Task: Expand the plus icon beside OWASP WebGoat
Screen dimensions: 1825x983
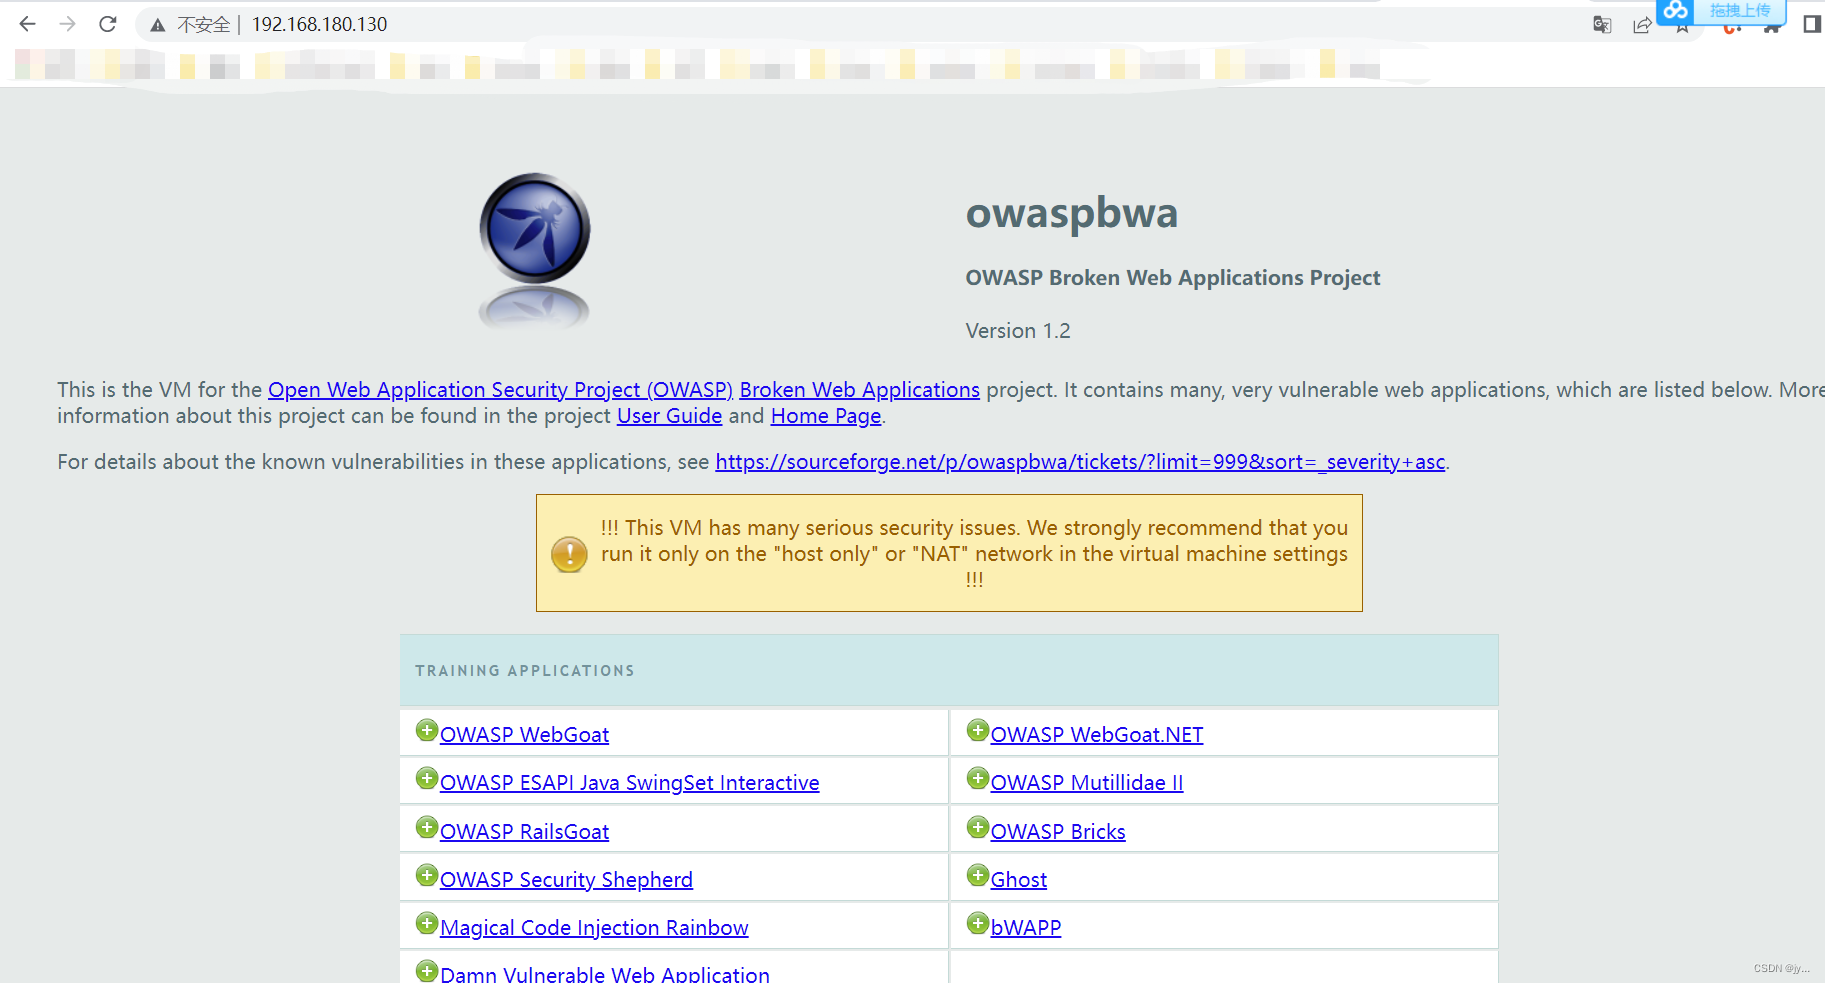Action: pos(427,730)
